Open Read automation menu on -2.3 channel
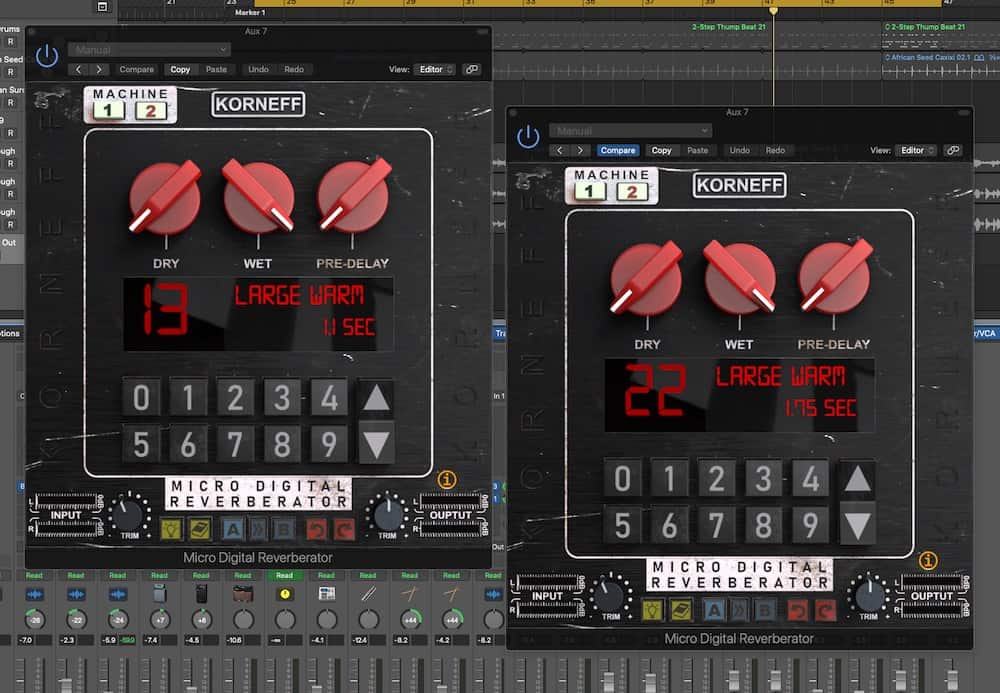 76,576
